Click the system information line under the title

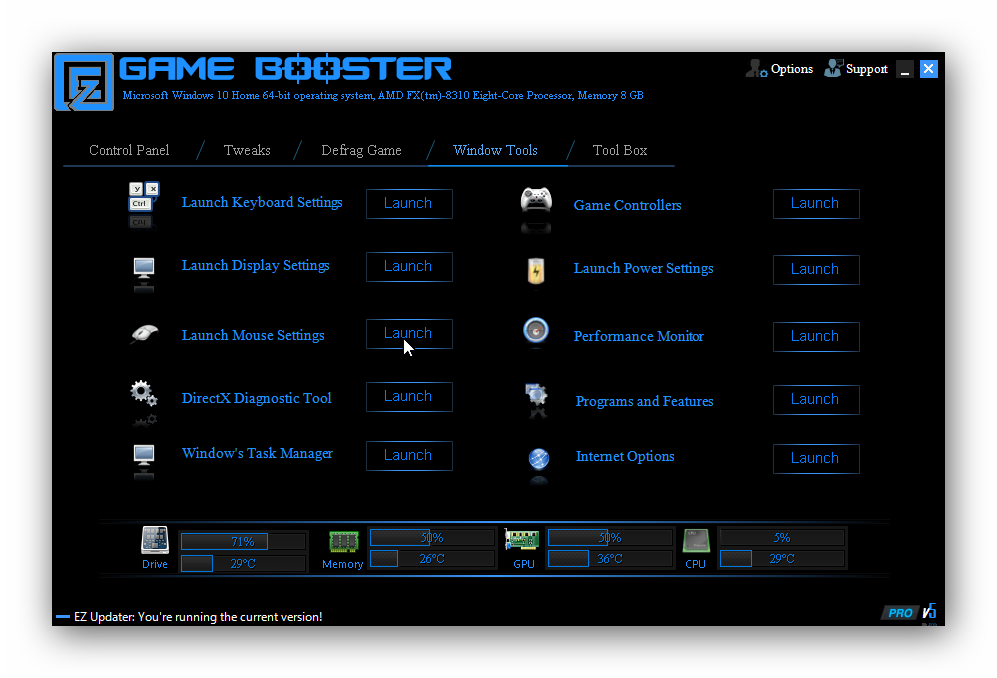pyautogui.click(x=383, y=95)
